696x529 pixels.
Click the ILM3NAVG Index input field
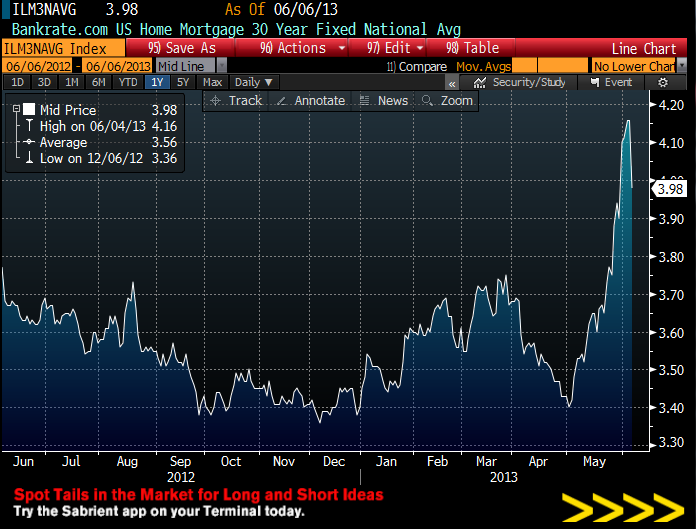click(63, 48)
